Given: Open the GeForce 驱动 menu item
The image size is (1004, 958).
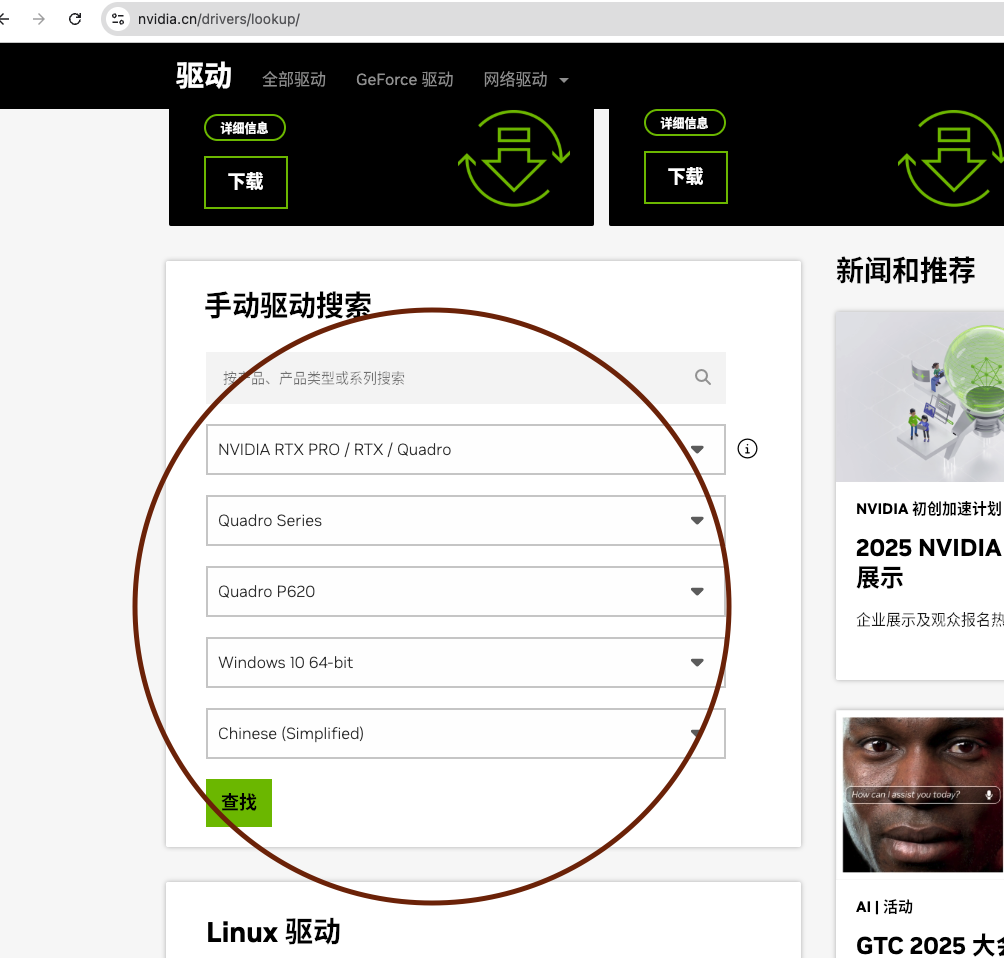Looking at the screenshot, I should (x=405, y=79).
